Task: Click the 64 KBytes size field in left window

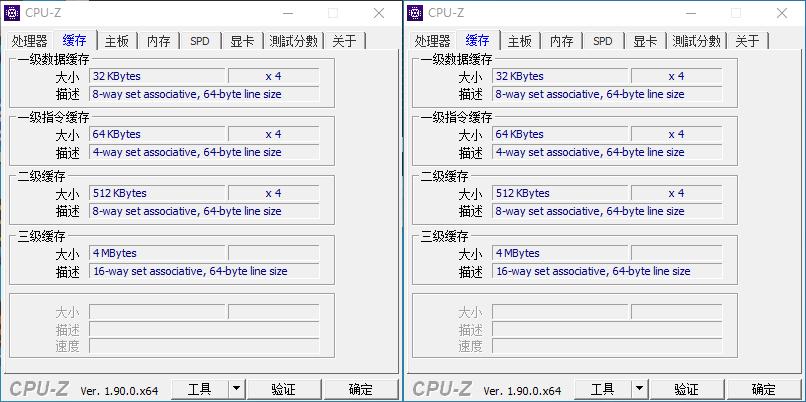Action: (157, 134)
